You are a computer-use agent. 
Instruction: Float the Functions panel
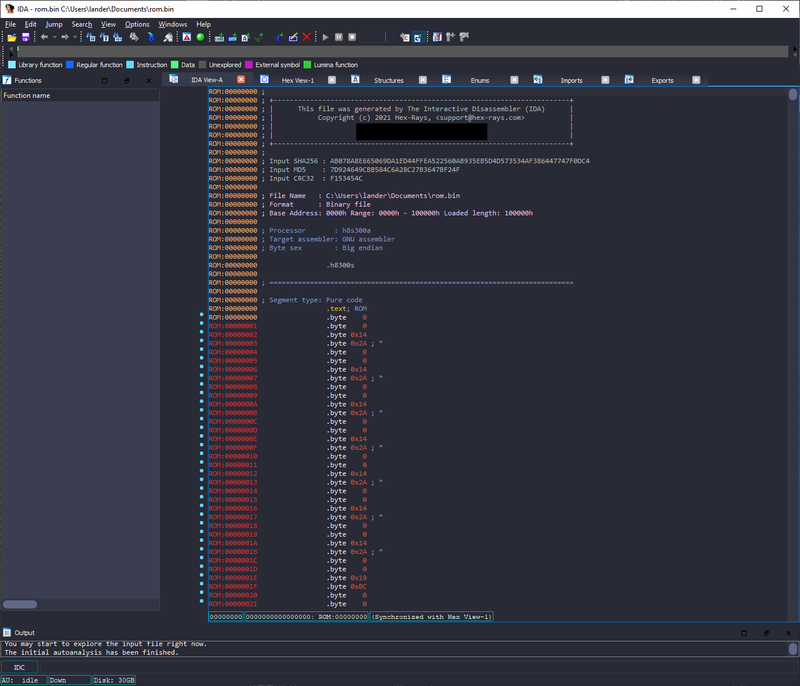pyautogui.click(x=126, y=80)
